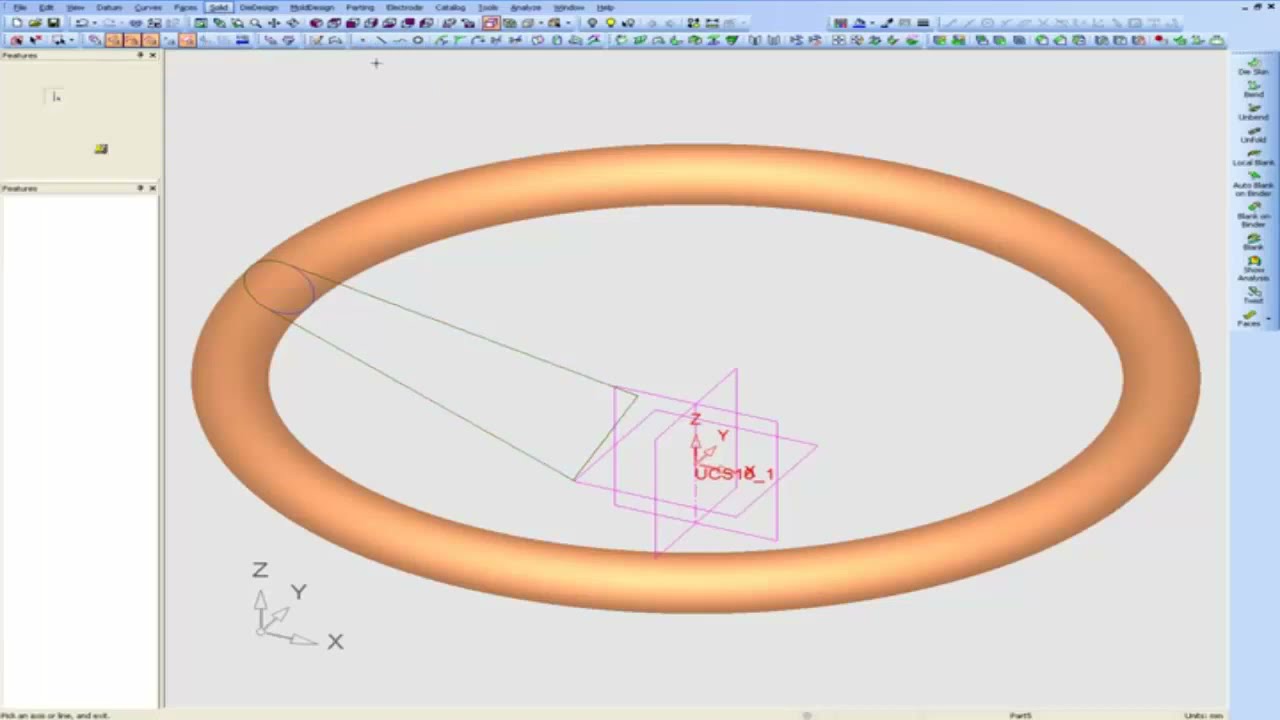The image size is (1280, 720).
Task: Click the Die Skin tool
Action: [1253, 67]
